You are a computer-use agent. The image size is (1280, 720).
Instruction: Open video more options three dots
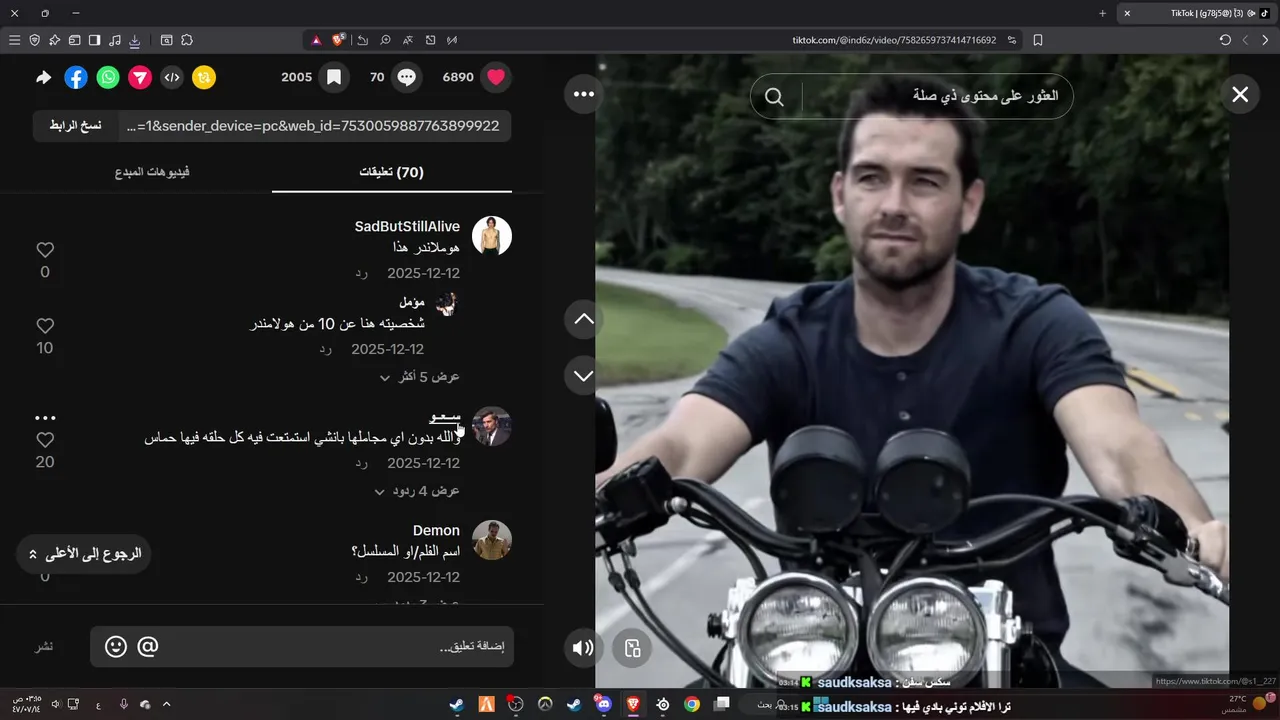pos(584,94)
